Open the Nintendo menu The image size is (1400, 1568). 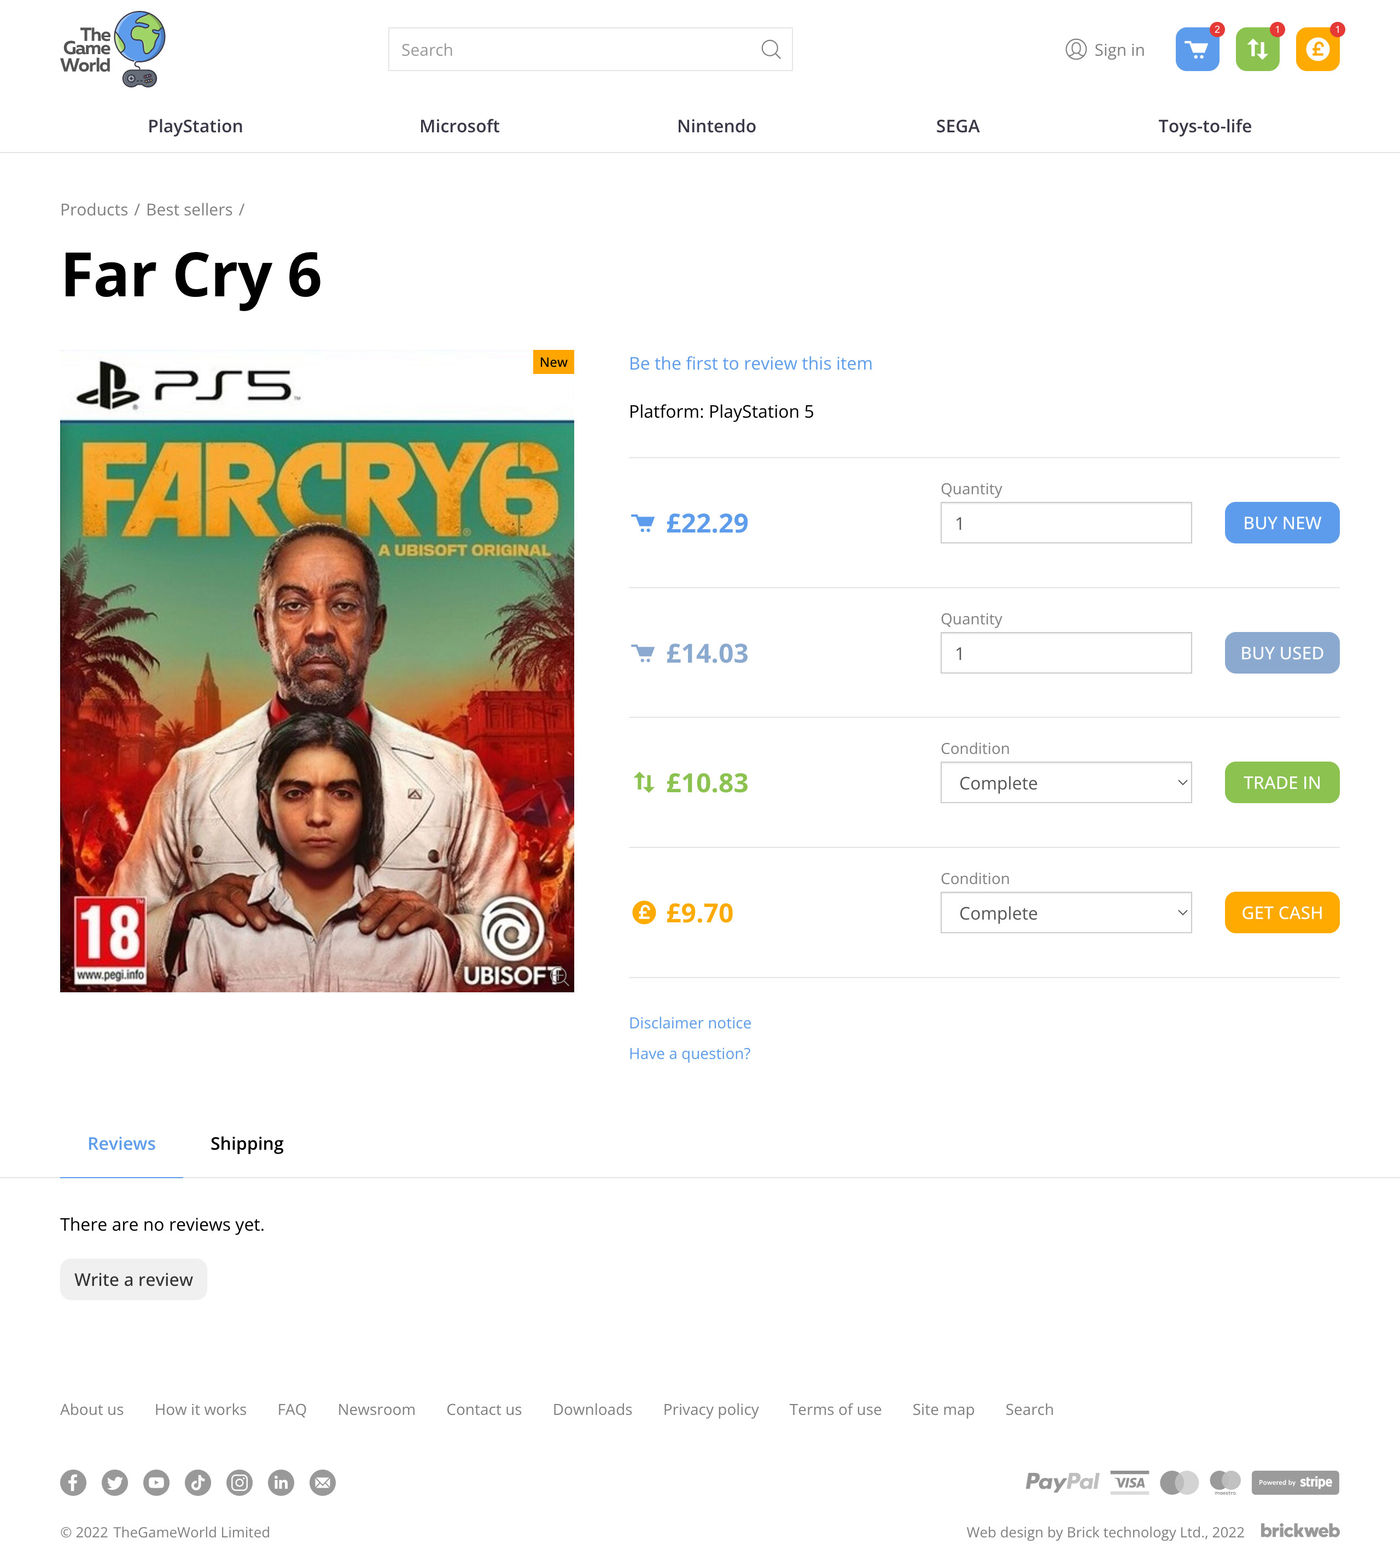[716, 126]
